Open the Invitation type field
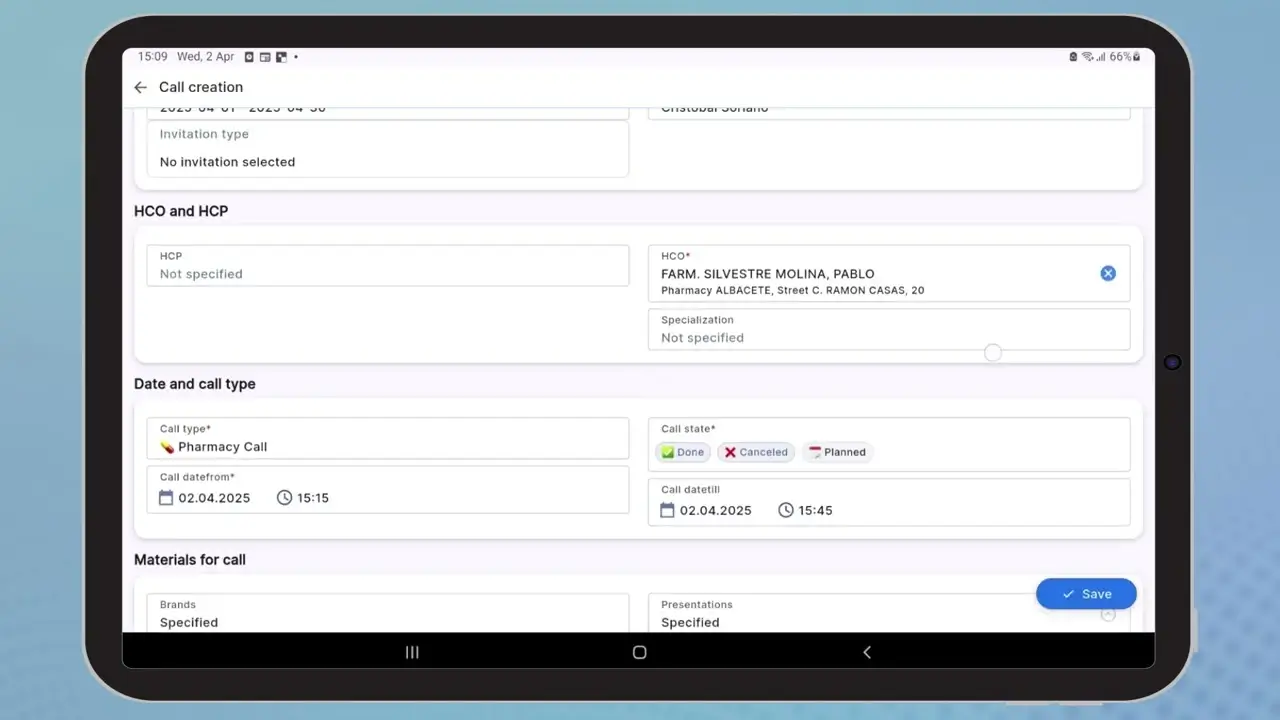The width and height of the screenshot is (1280, 720). click(388, 149)
